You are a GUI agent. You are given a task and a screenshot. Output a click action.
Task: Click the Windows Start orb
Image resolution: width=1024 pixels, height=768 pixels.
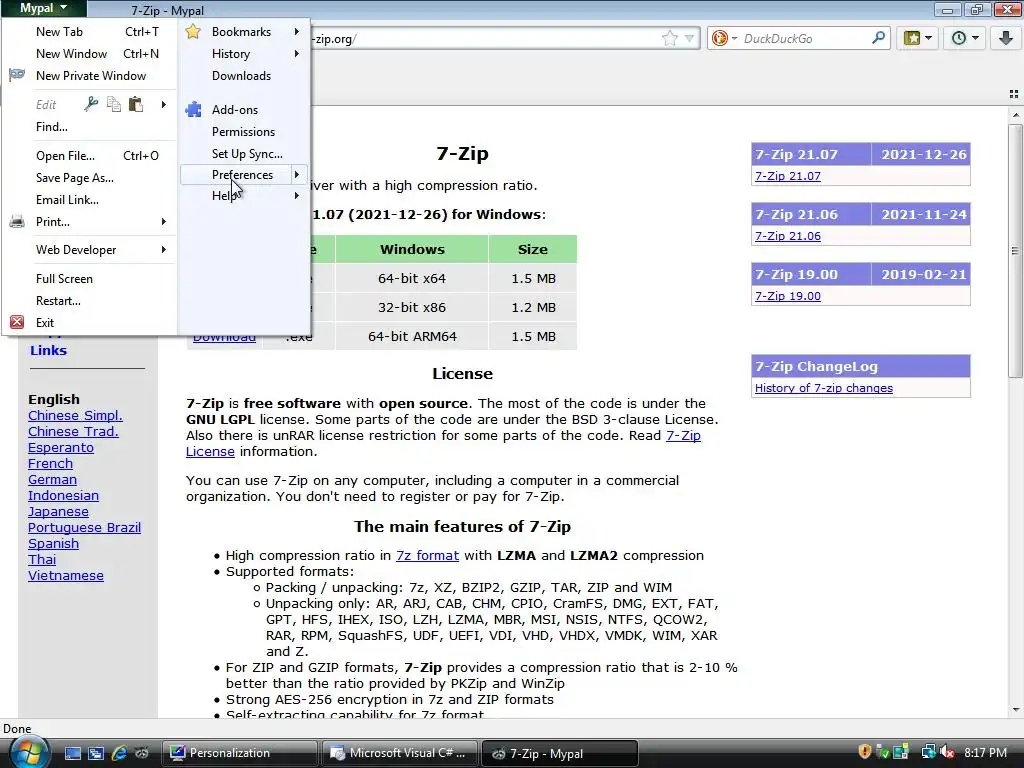coord(27,752)
